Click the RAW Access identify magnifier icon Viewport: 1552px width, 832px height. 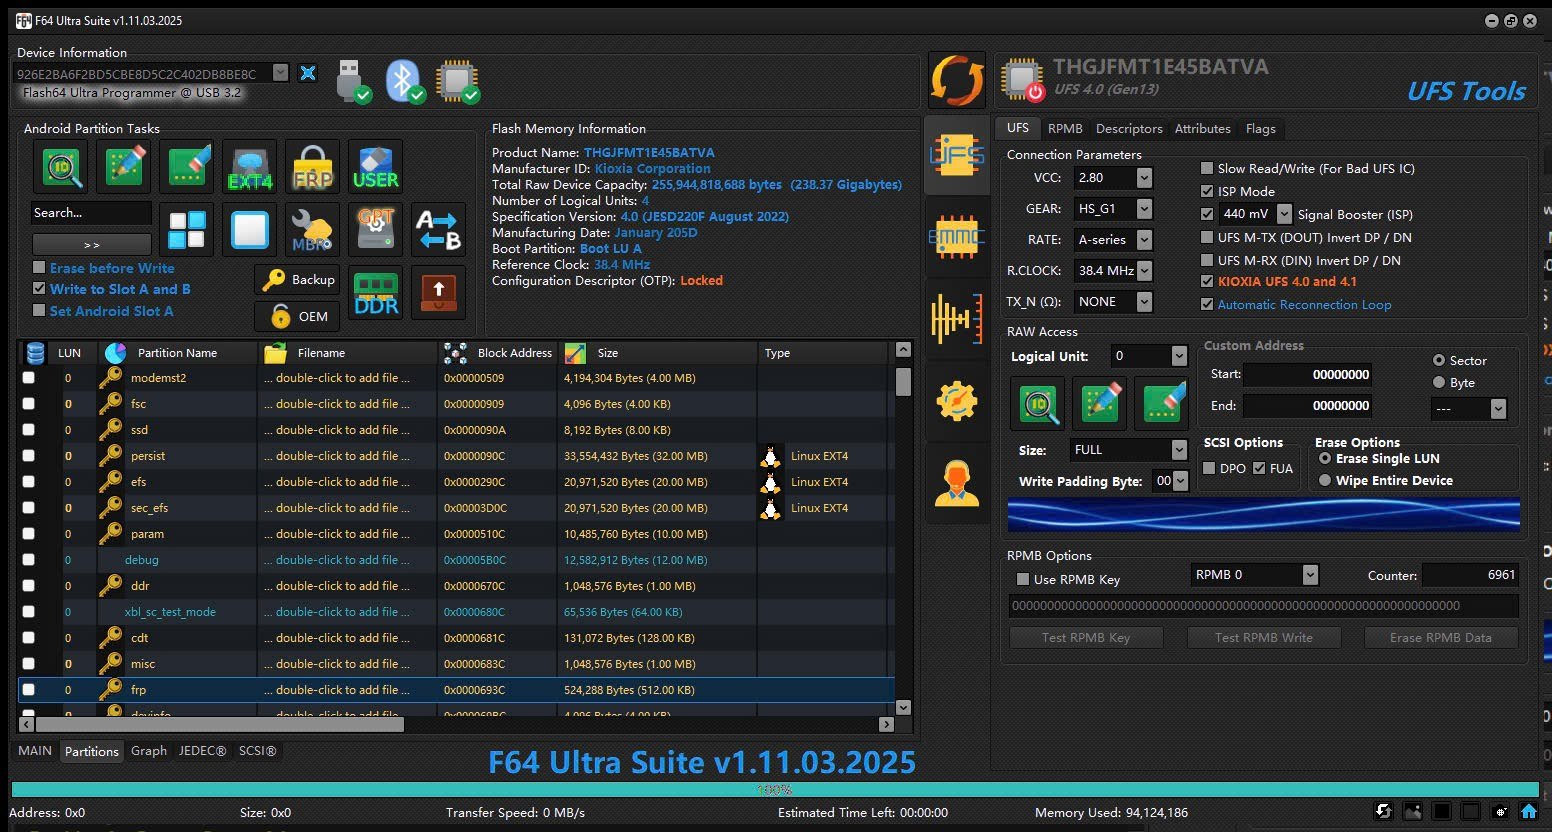pyautogui.click(x=1037, y=403)
